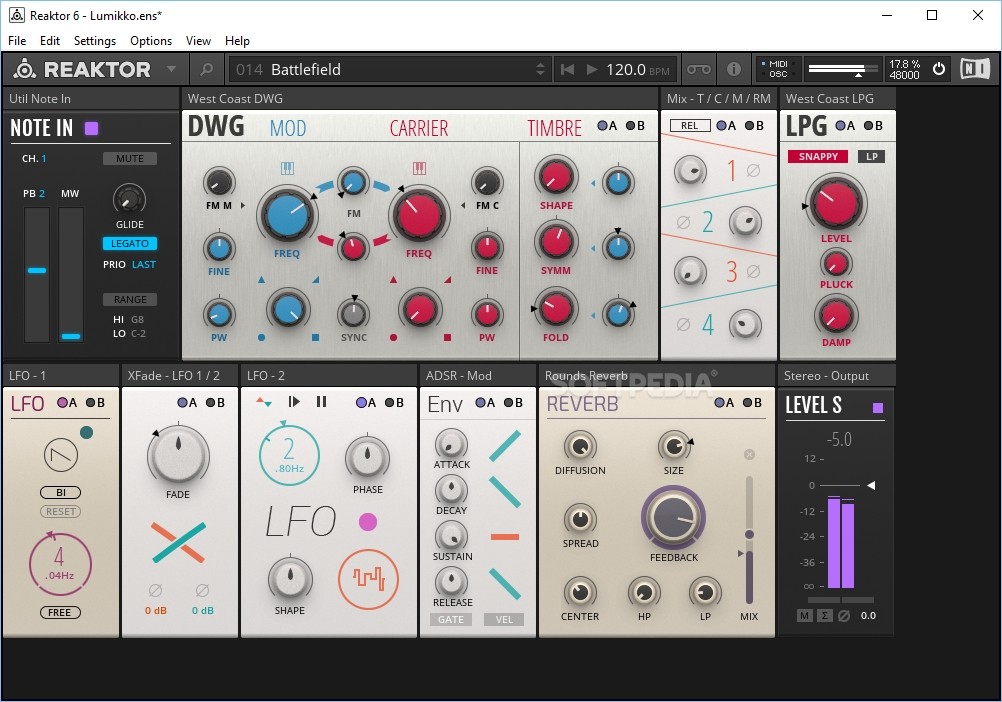1002x702 pixels.
Task: Click the MUTE button in Note In
Action: coord(130,158)
